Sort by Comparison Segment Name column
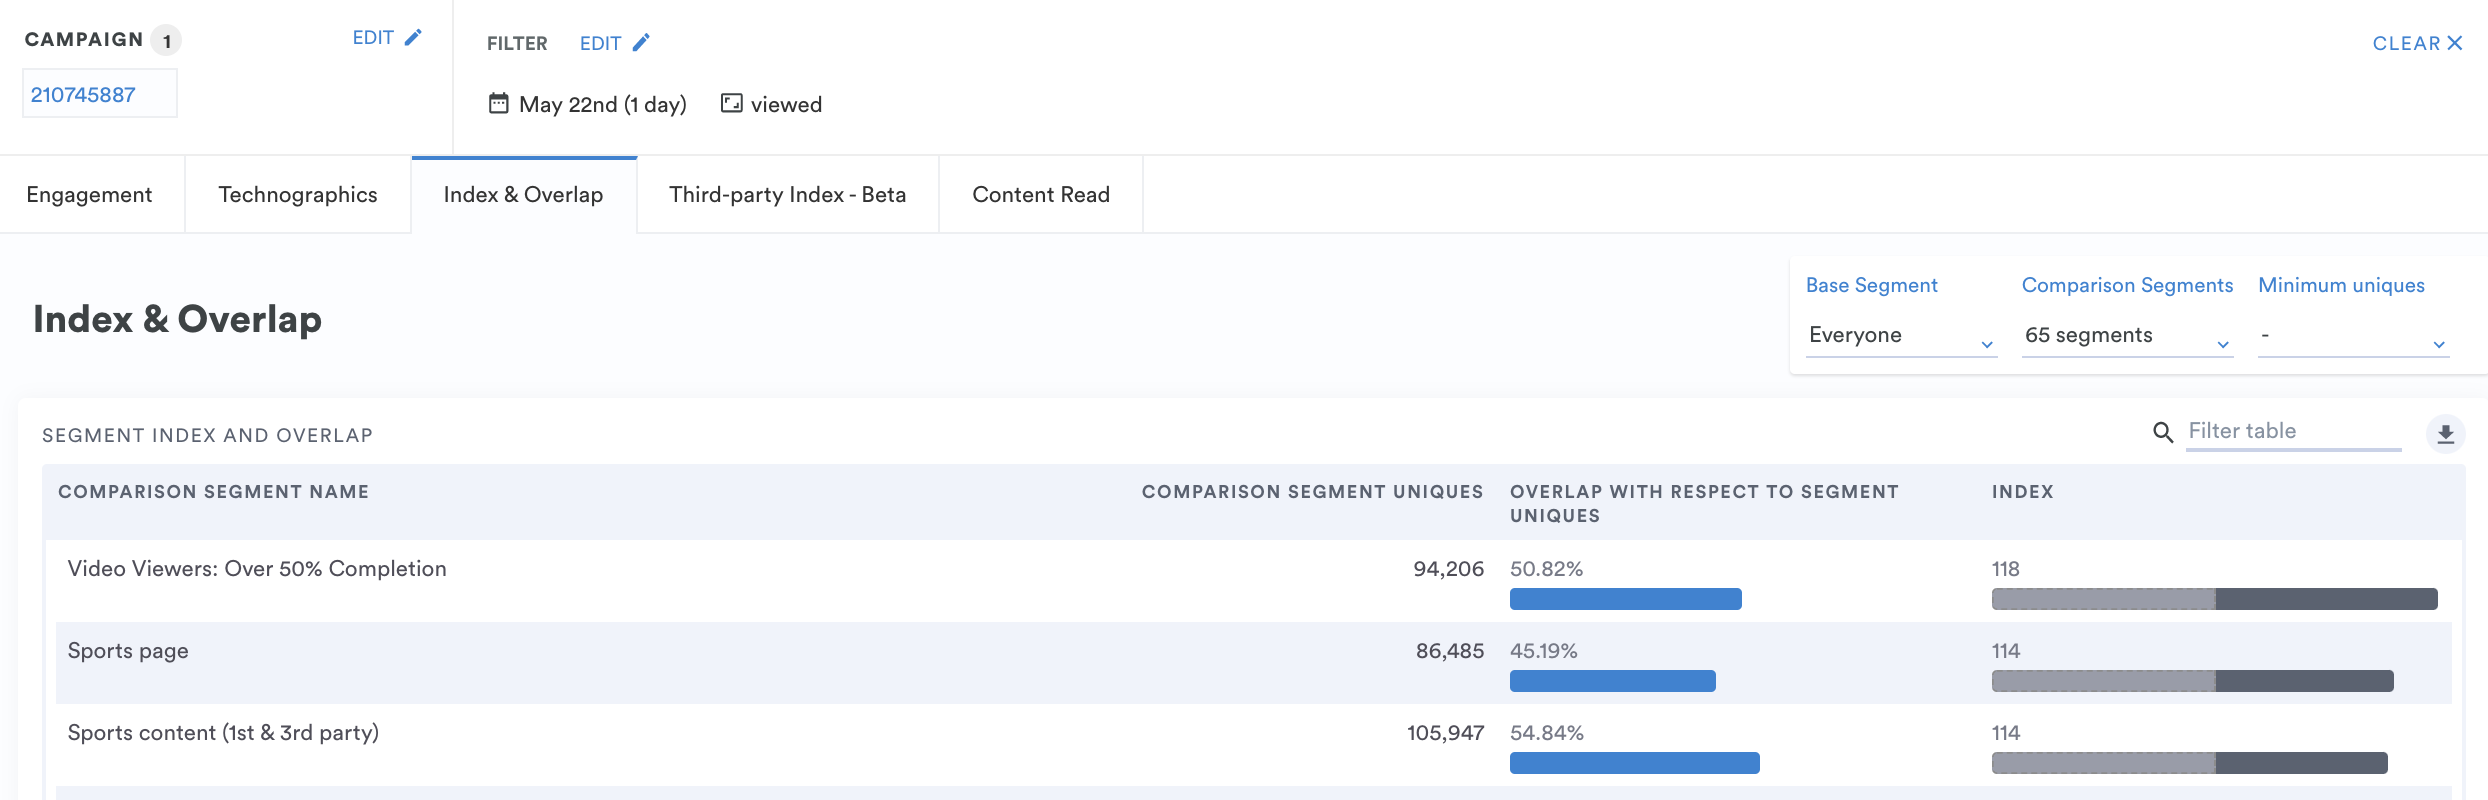Image resolution: width=2488 pixels, height=800 pixels. [x=214, y=492]
